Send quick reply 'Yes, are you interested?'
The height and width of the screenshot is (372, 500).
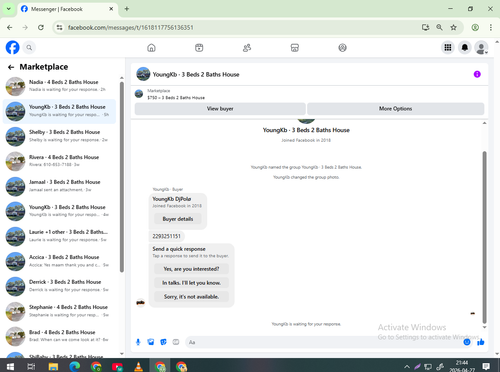pyautogui.click(x=191, y=269)
